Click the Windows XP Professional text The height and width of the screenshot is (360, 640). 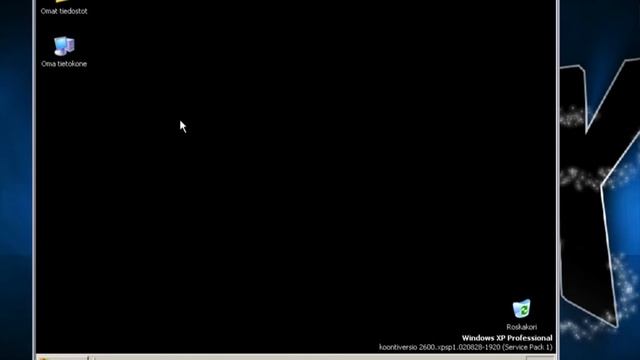[x=507, y=338]
